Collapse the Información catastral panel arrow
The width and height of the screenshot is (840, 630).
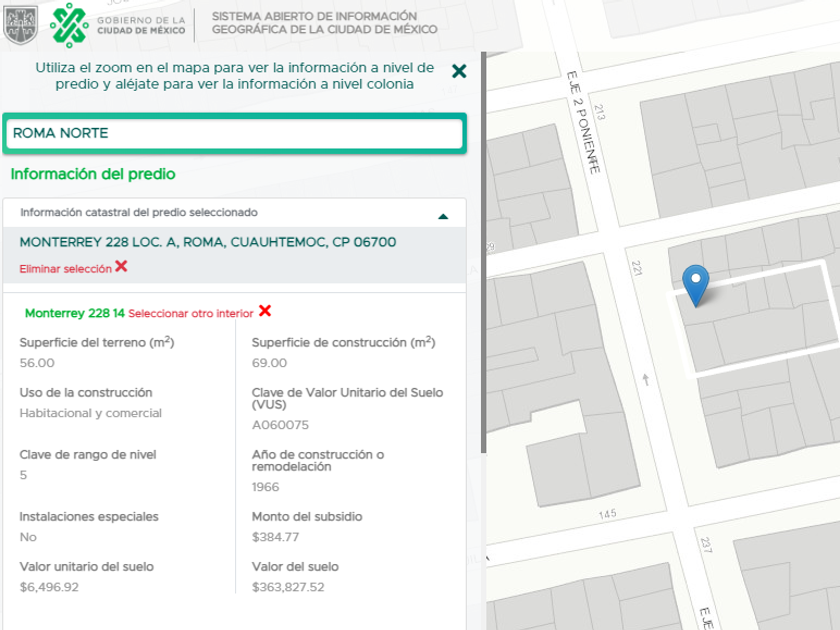click(x=443, y=216)
